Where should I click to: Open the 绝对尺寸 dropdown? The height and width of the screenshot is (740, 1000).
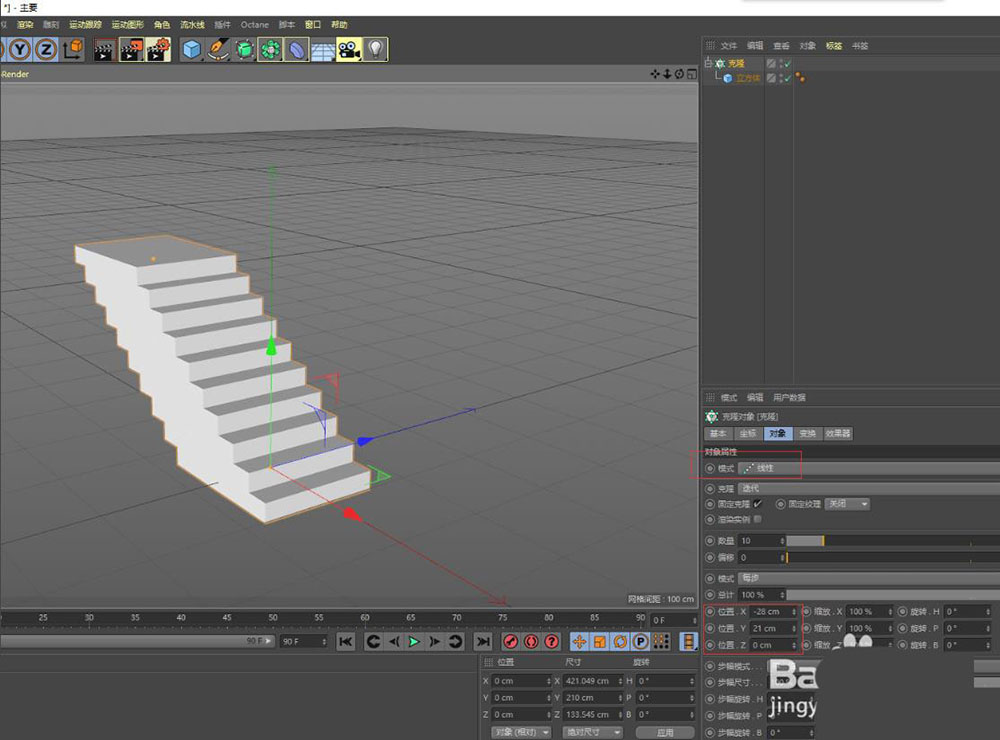click(592, 732)
